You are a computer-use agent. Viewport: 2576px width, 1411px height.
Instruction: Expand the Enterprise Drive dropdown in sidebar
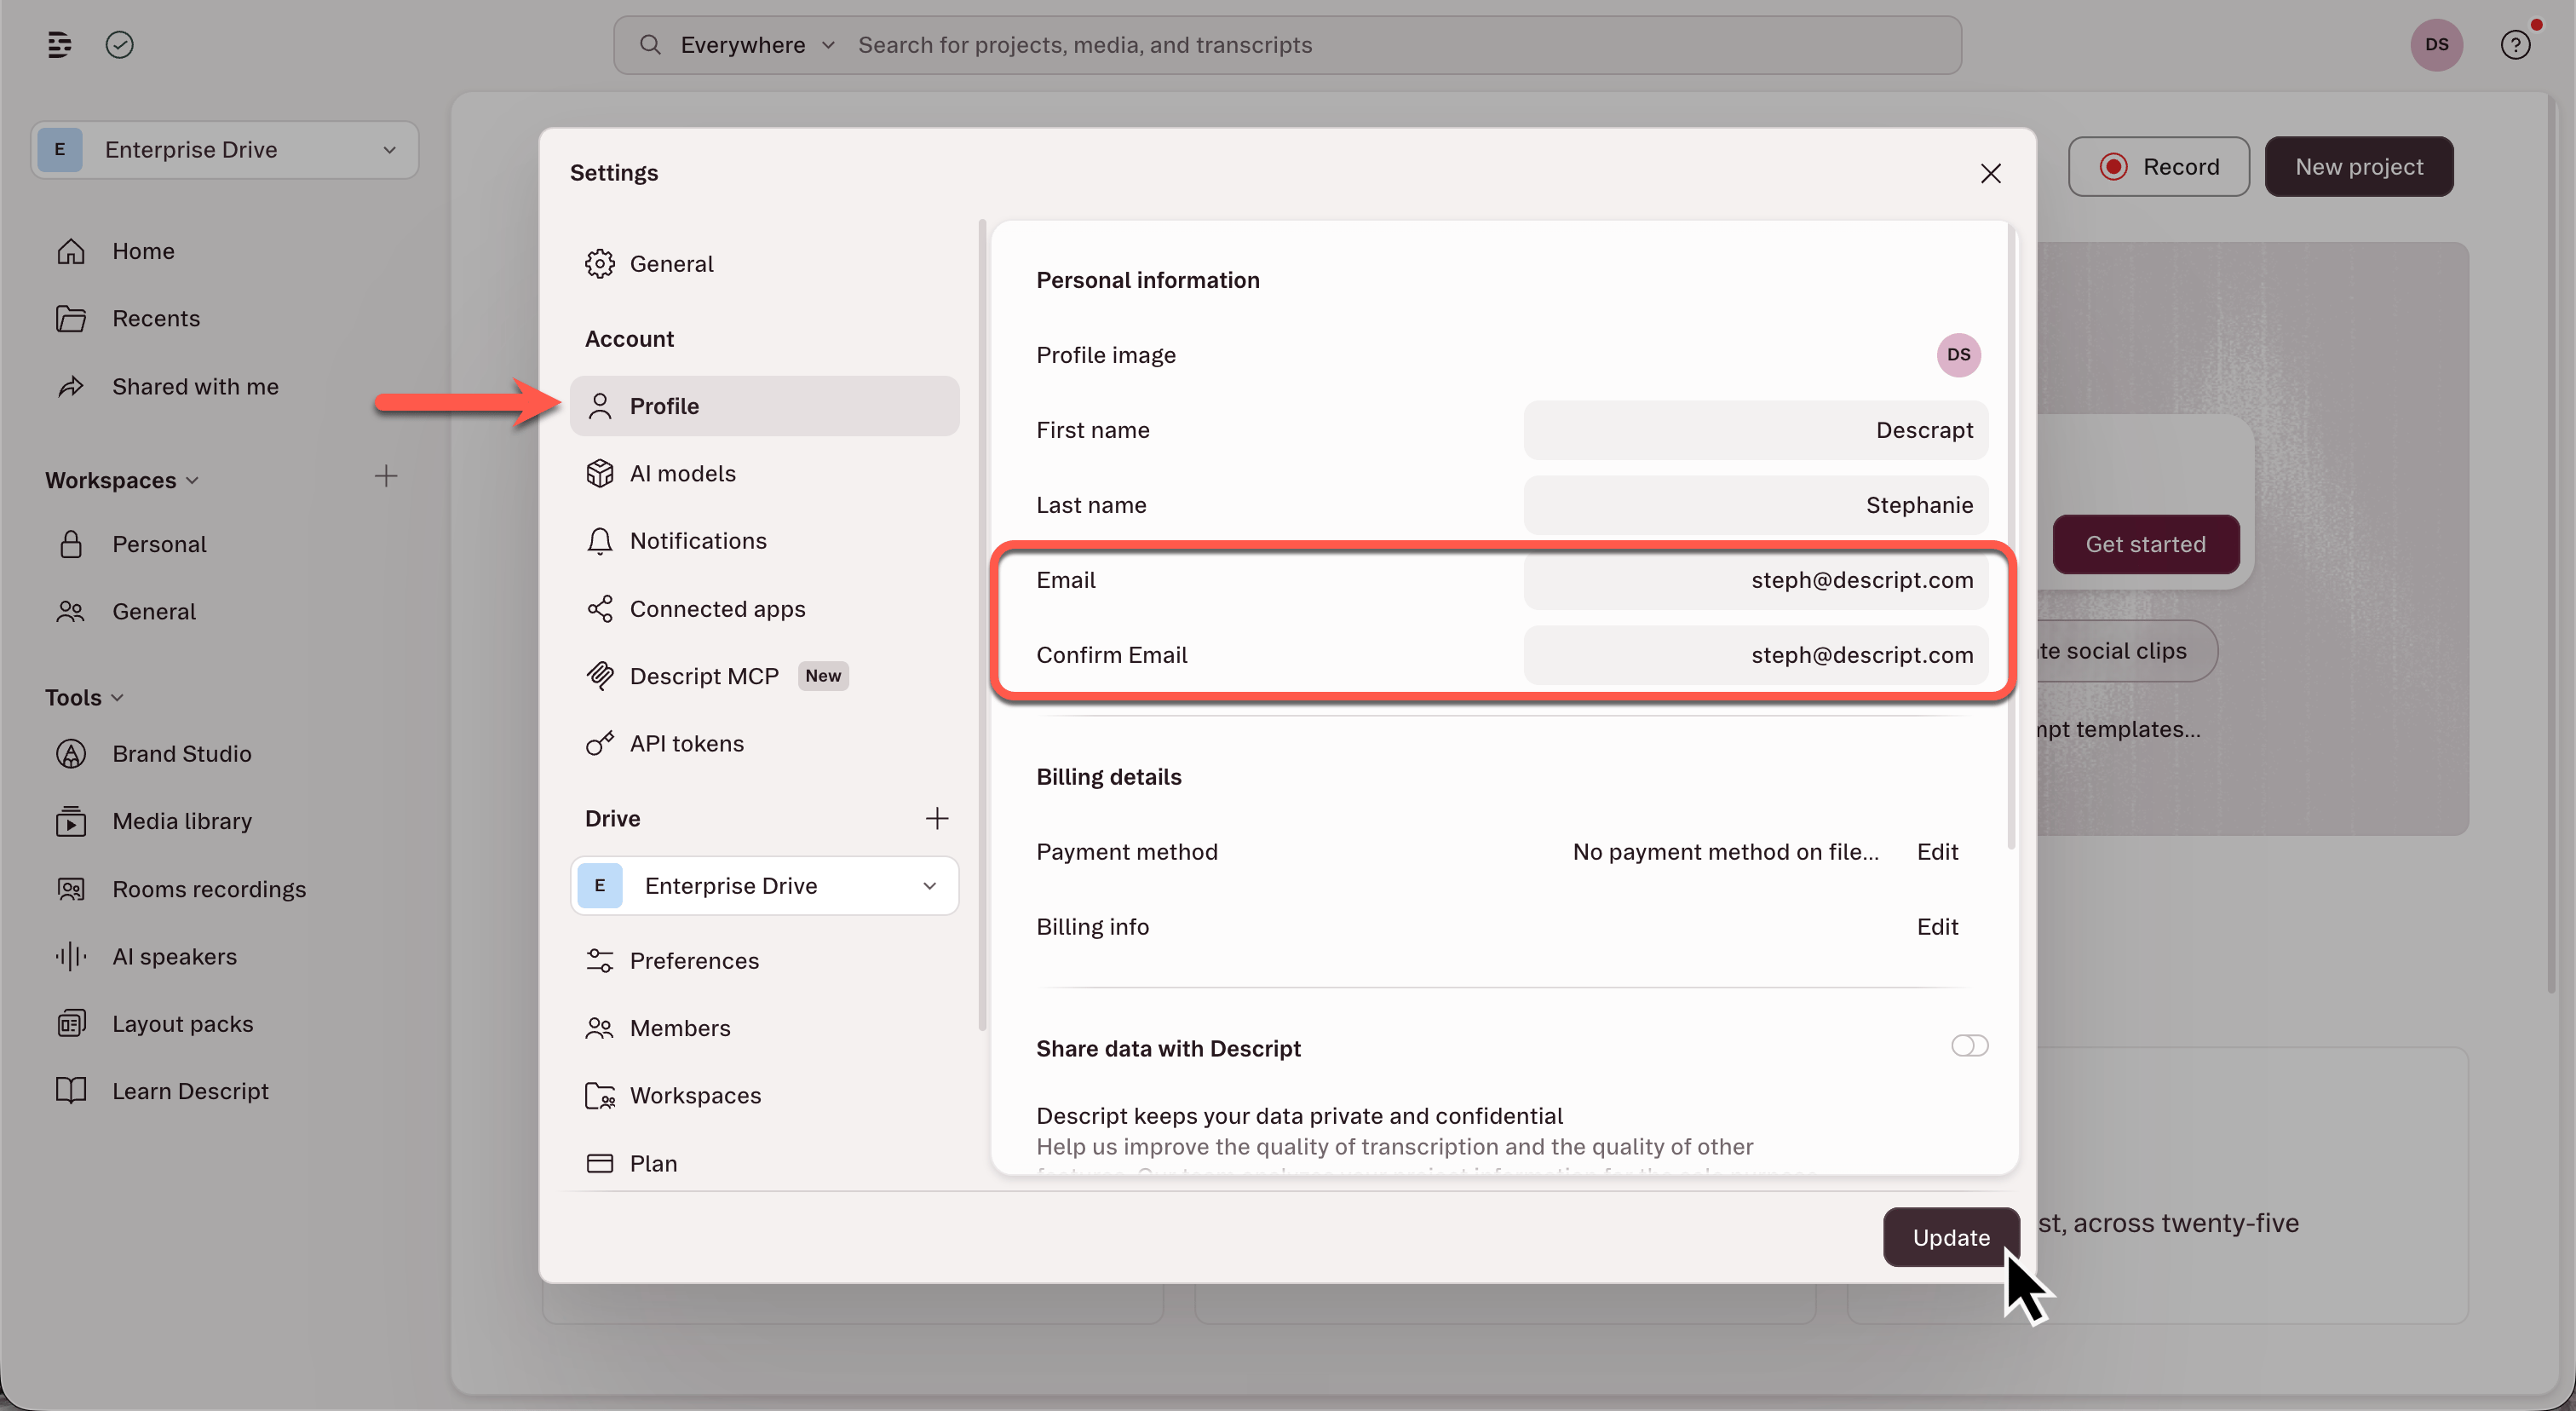click(225, 150)
